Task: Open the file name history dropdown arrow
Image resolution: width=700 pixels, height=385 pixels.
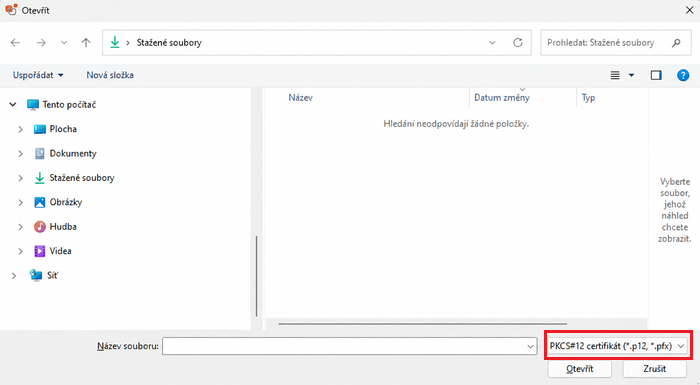Action: coord(530,346)
